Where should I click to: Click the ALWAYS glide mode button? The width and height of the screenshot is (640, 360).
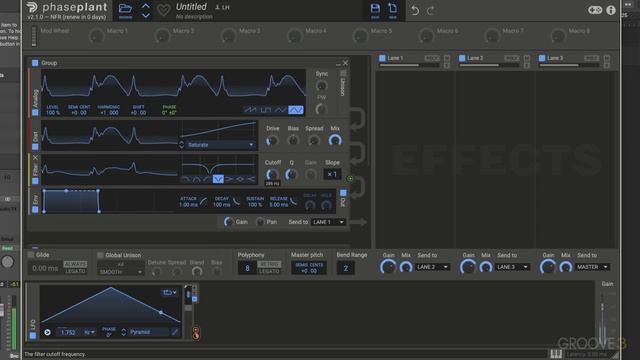click(76, 264)
